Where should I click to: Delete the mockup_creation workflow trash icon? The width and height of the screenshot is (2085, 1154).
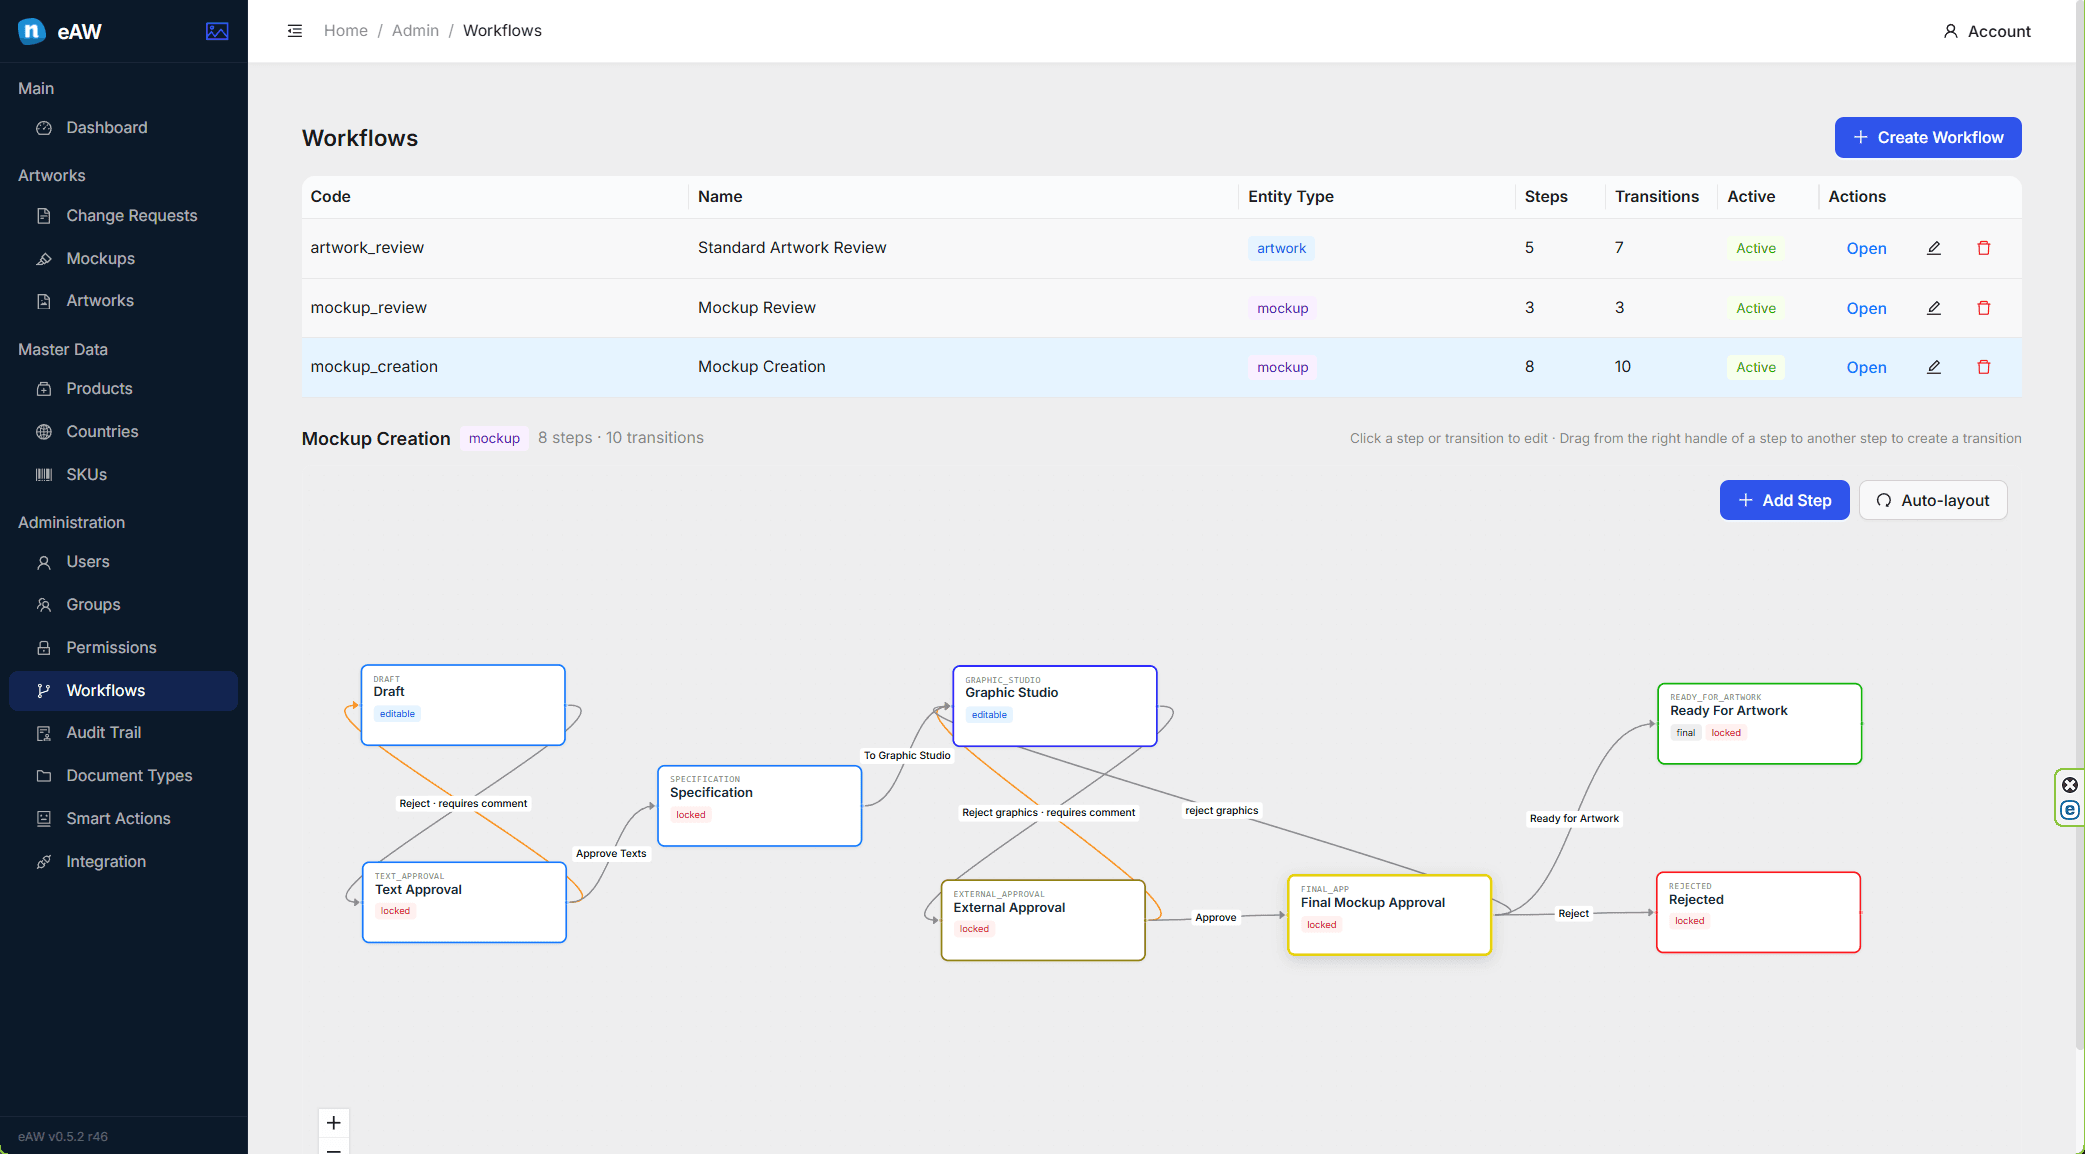pos(1984,367)
